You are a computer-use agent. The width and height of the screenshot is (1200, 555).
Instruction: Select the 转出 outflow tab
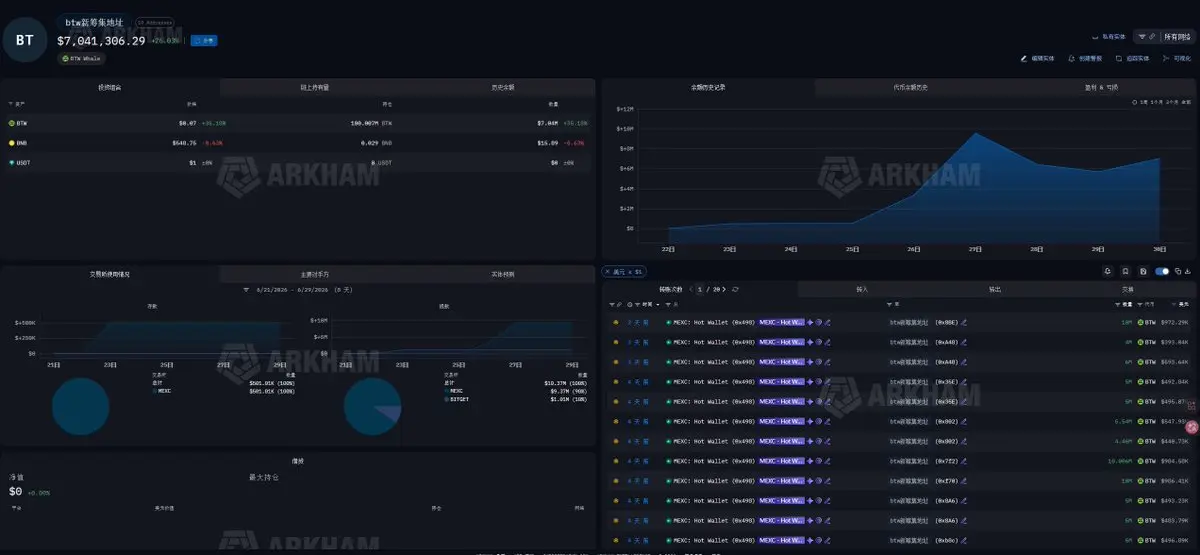[x=995, y=289]
